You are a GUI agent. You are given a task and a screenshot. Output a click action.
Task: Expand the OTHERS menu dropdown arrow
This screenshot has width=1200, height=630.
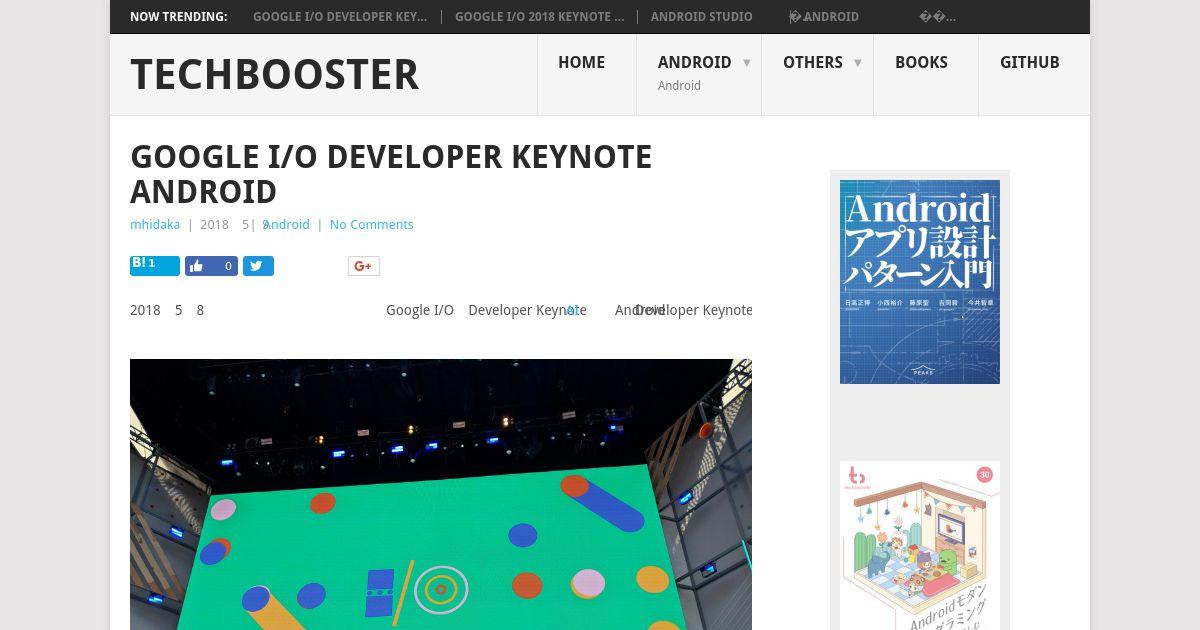(857, 63)
